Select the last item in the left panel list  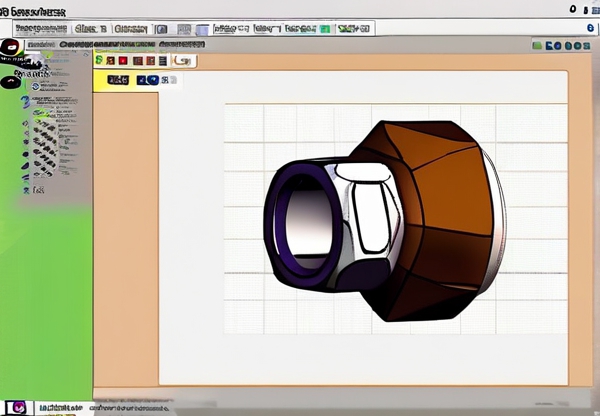click(38, 189)
